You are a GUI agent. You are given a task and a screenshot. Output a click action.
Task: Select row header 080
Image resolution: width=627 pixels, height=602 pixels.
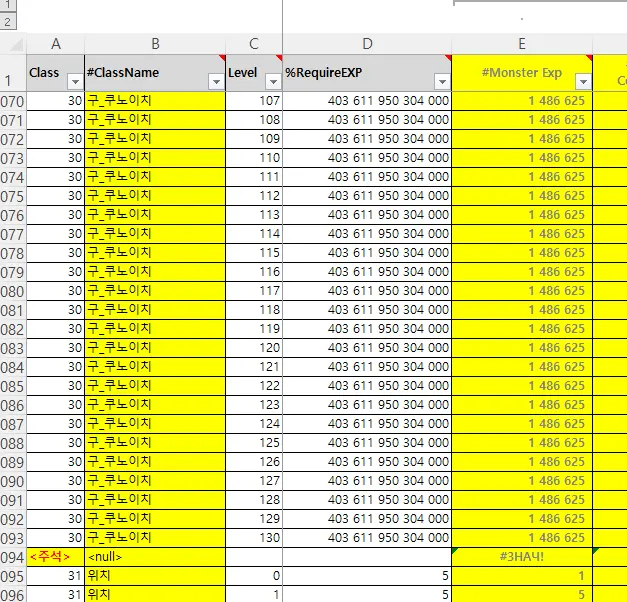(x=13, y=291)
